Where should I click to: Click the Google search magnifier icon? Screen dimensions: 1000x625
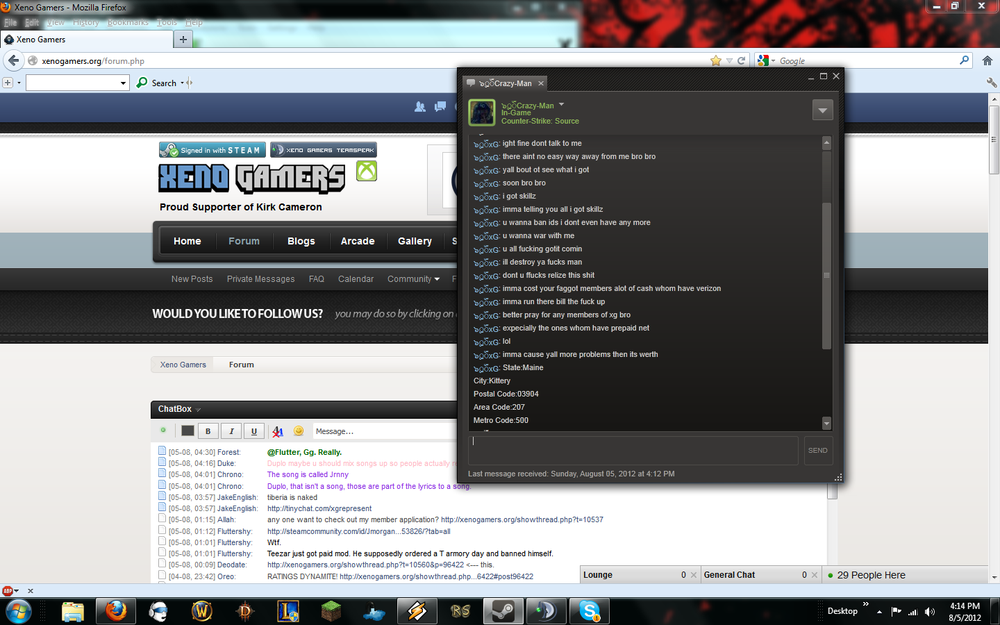964,61
